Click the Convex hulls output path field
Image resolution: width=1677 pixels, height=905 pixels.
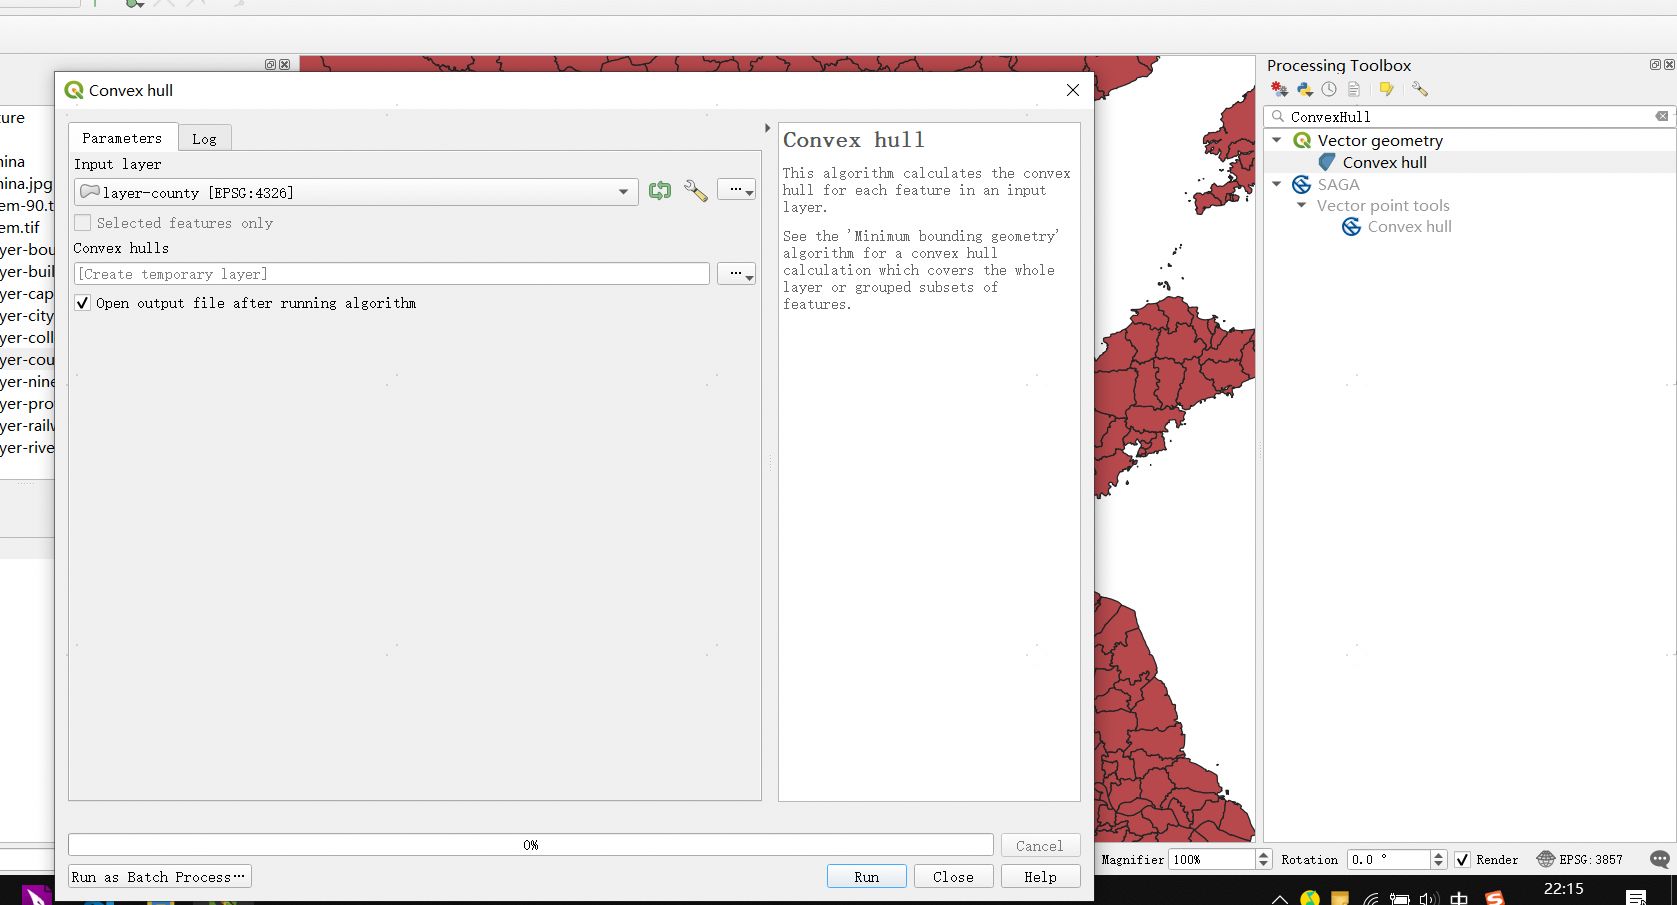click(392, 274)
